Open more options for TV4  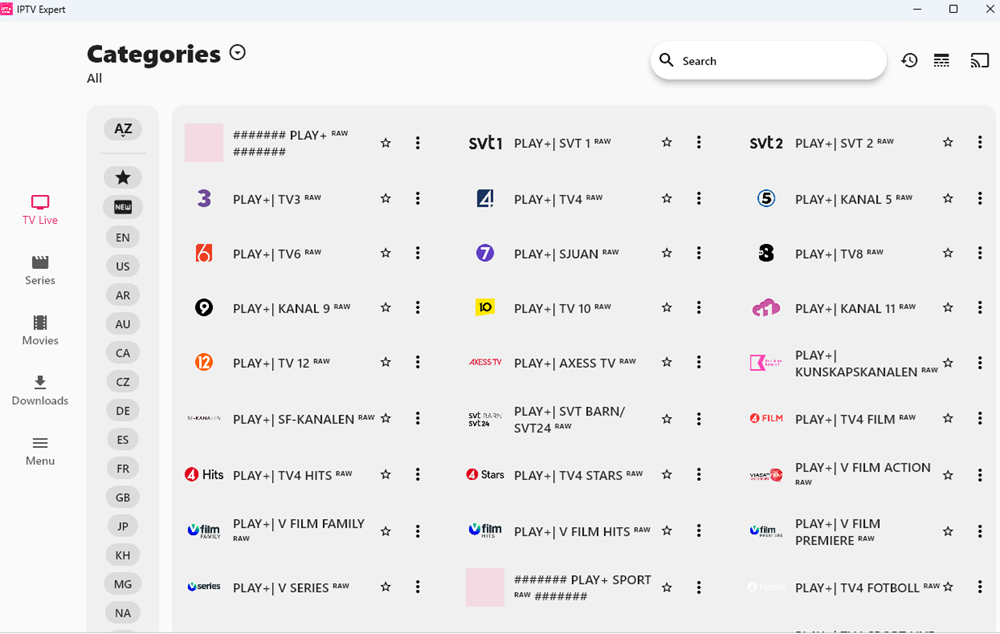[699, 198]
